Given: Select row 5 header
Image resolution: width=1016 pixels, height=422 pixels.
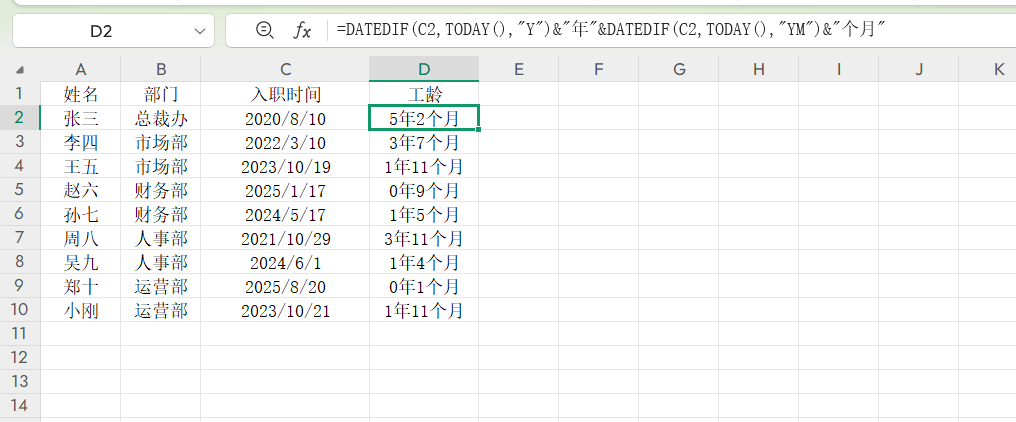Looking at the screenshot, I should tap(20, 190).
